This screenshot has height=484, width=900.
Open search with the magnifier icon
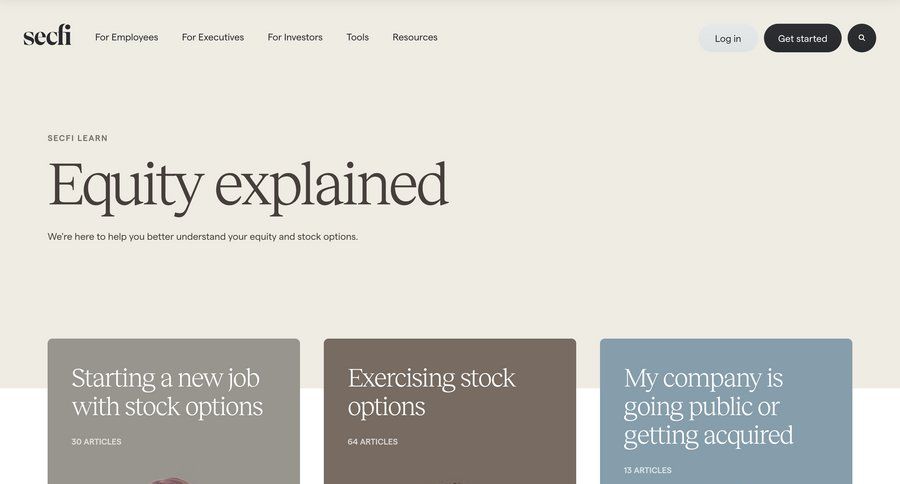click(x=862, y=38)
